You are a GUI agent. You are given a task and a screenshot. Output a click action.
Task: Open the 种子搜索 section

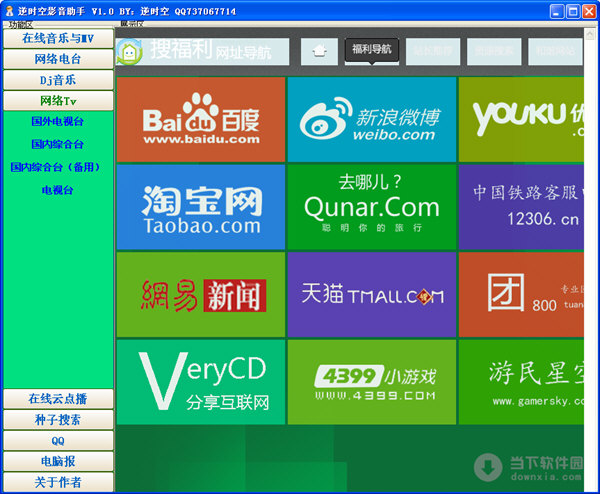pos(58,420)
